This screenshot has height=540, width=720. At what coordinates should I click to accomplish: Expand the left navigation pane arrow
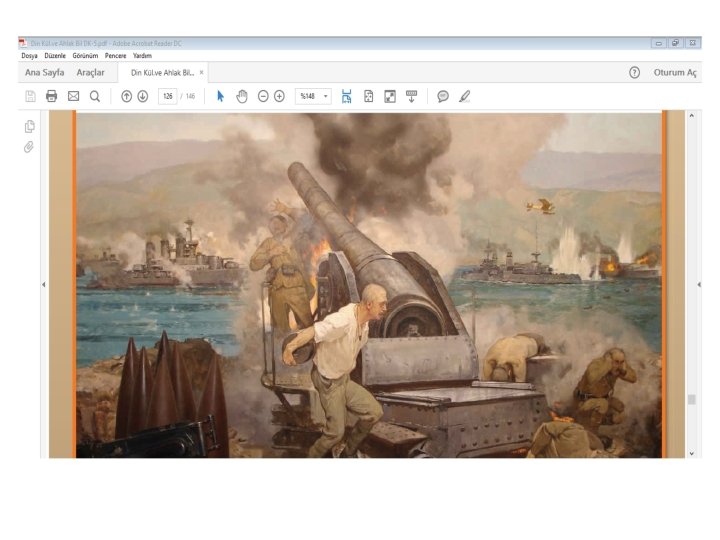44,285
